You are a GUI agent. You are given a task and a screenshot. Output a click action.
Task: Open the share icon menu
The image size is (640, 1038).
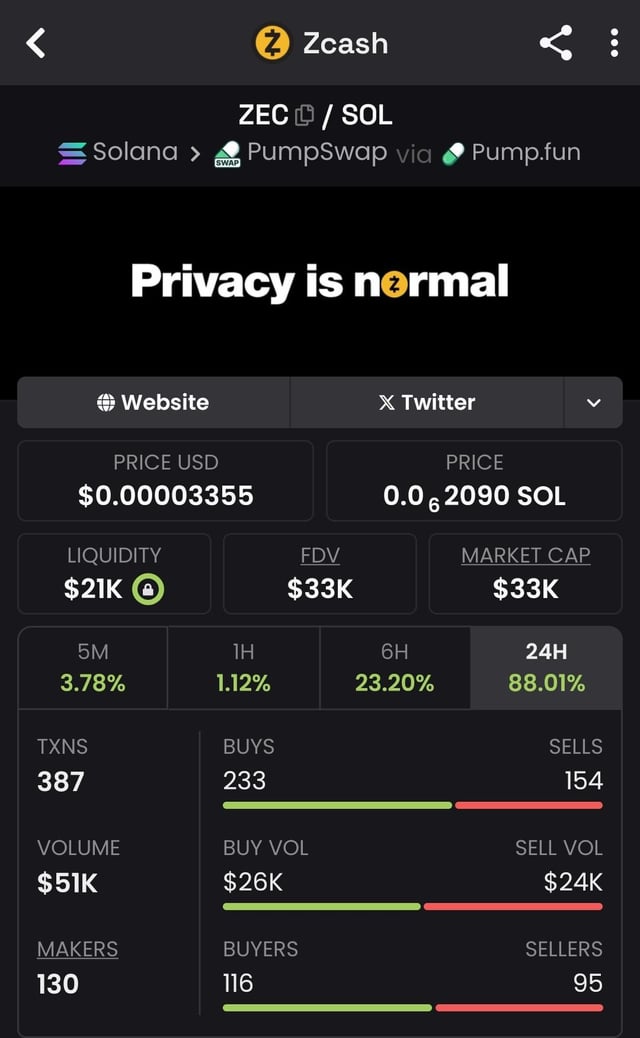[556, 43]
